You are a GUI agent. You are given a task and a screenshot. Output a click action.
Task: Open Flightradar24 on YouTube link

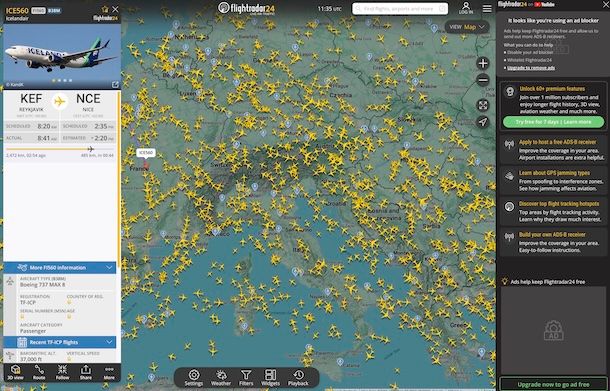click(526, 4)
